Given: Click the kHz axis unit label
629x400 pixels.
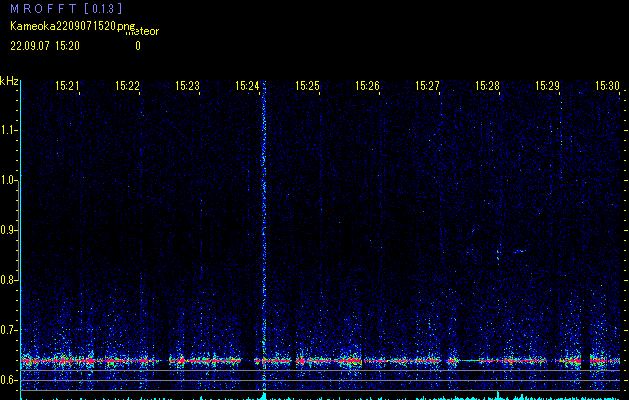Looking at the screenshot, I should pyautogui.click(x=9, y=81).
